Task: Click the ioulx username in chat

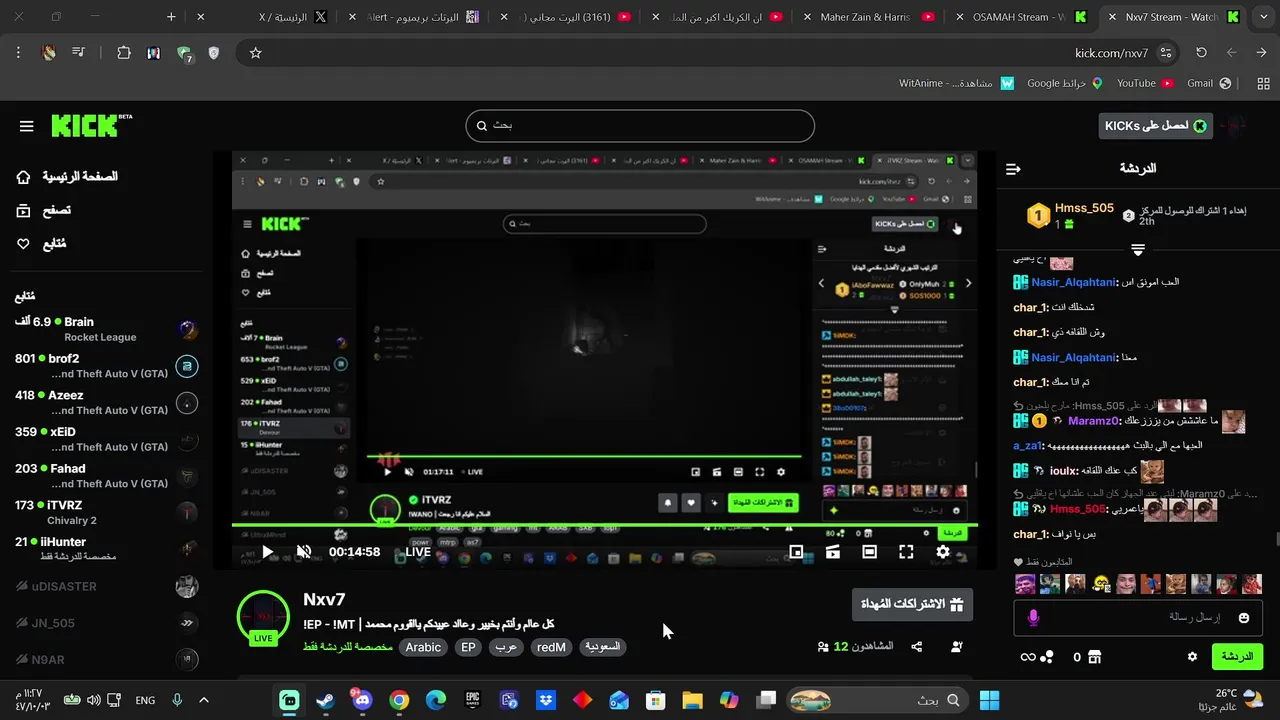Action: tap(1064, 470)
